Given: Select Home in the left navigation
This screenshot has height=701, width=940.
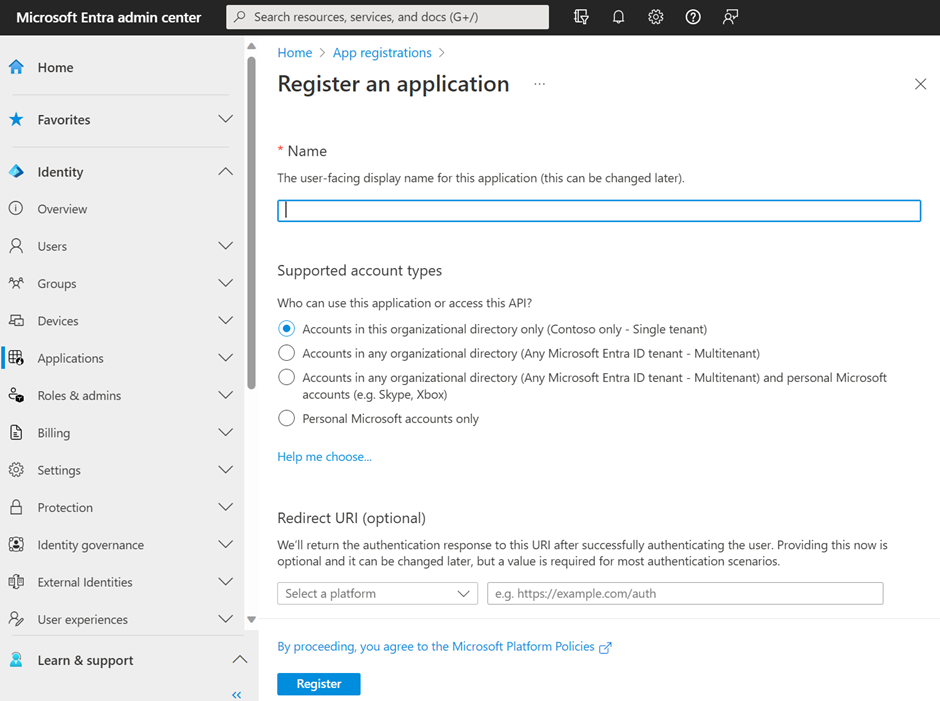Looking at the screenshot, I should coord(56,67).
